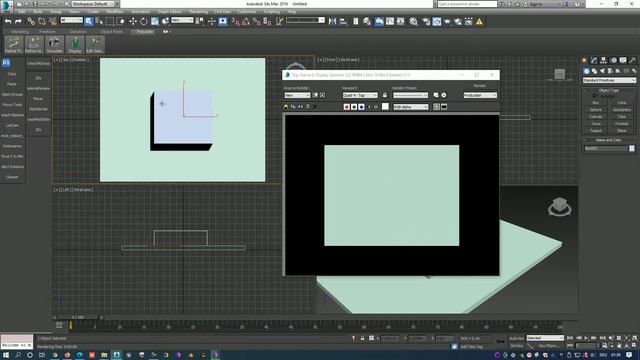640x360 pixels.
Task: Click the yellow warning triangle icon
Action: [x=479, y=21]
